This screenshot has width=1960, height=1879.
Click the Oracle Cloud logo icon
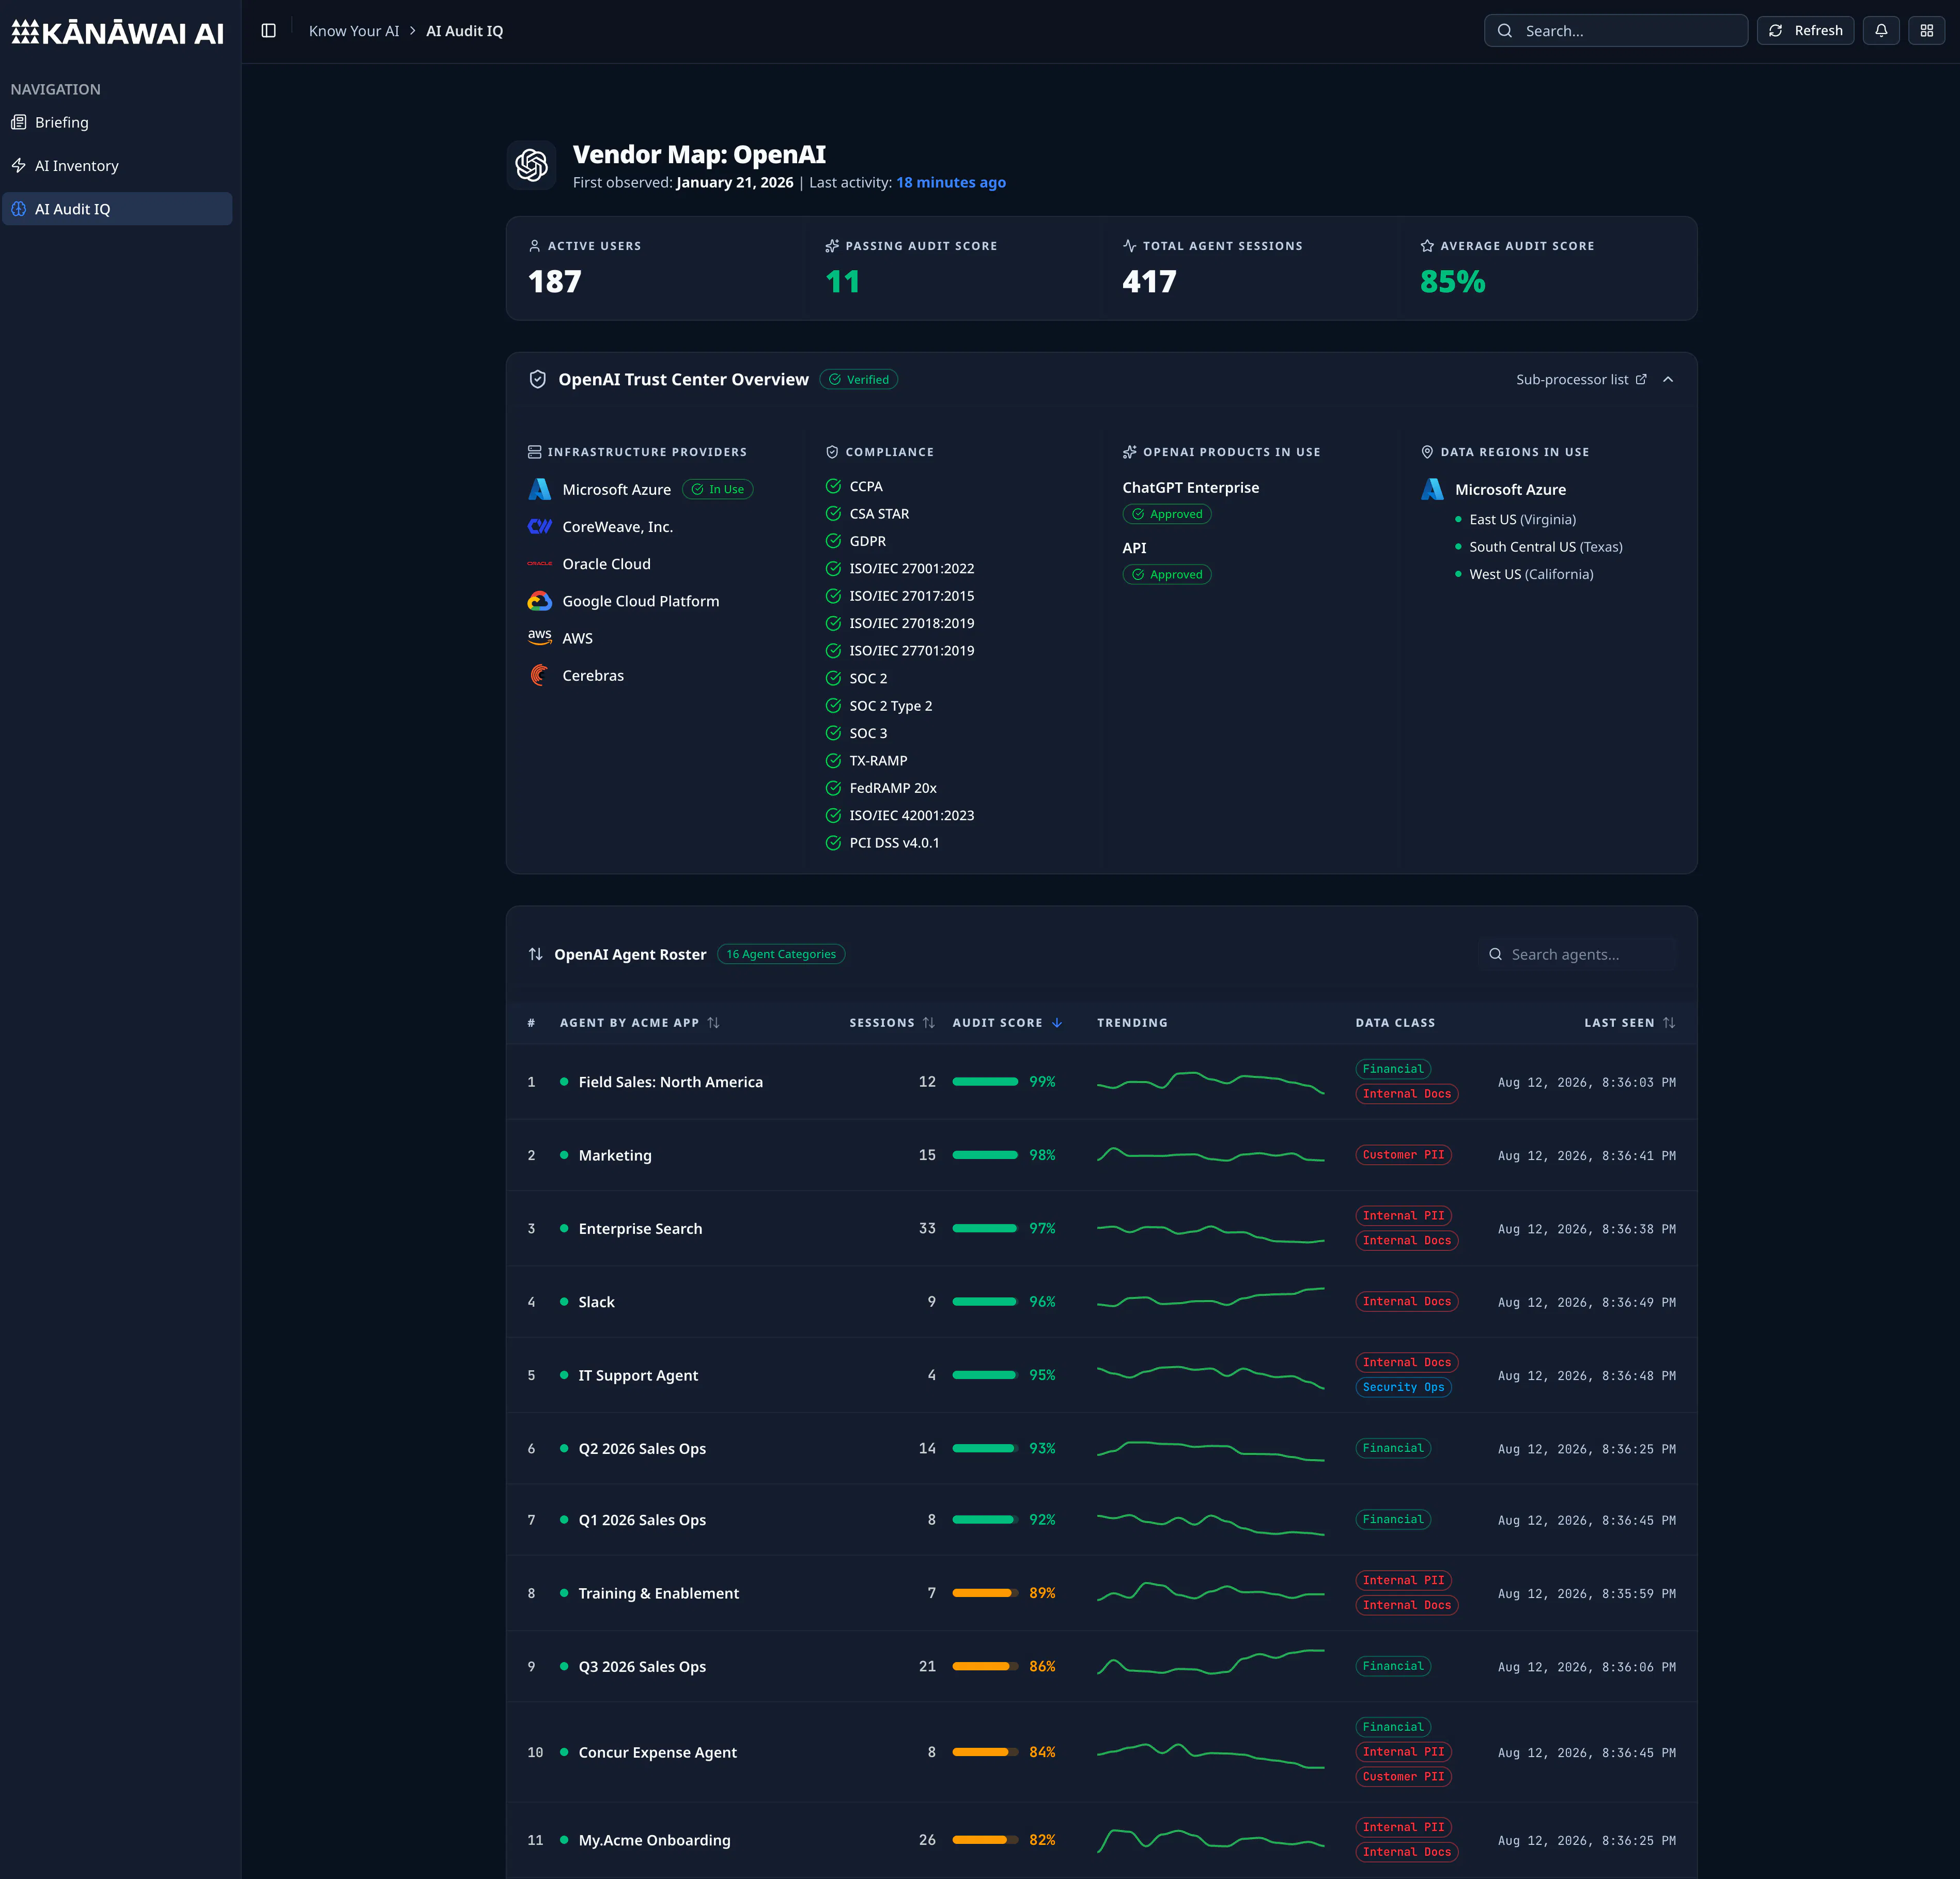click(539, 564)
